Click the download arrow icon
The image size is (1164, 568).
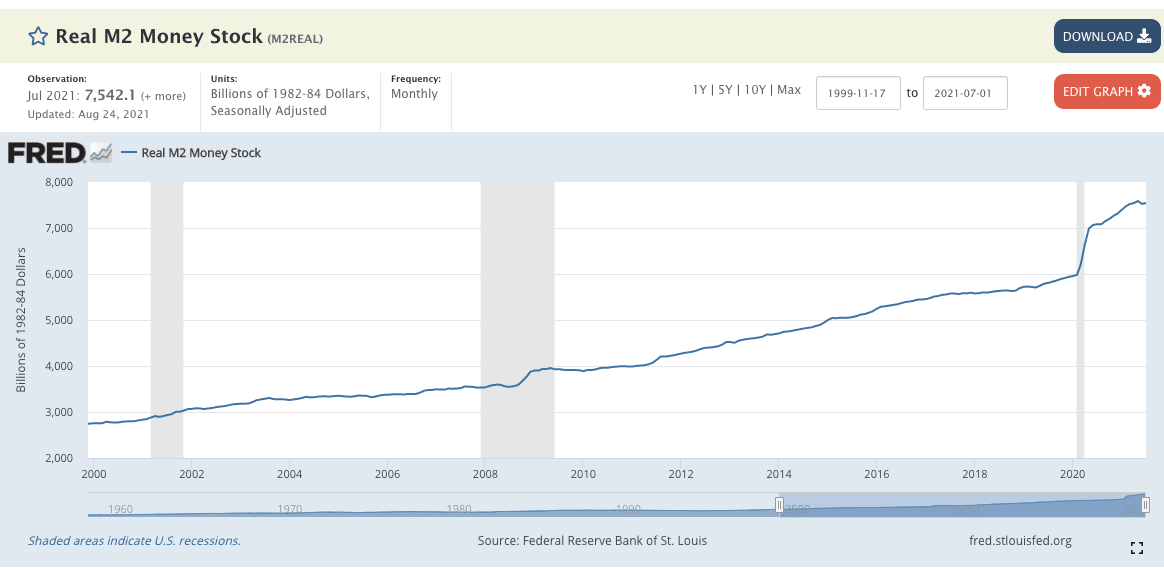pos(1144,37)
